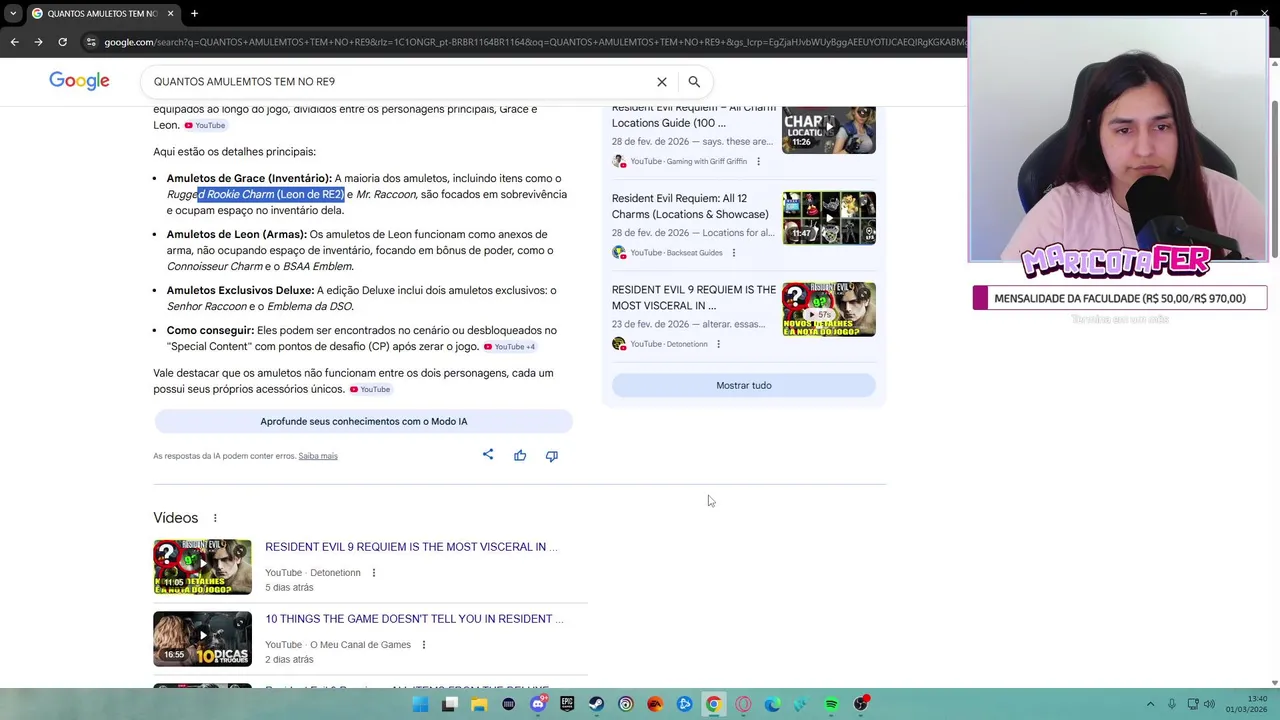
Task: Click the YouTube source chip after 'Leon.'
Action: [205, 125]
